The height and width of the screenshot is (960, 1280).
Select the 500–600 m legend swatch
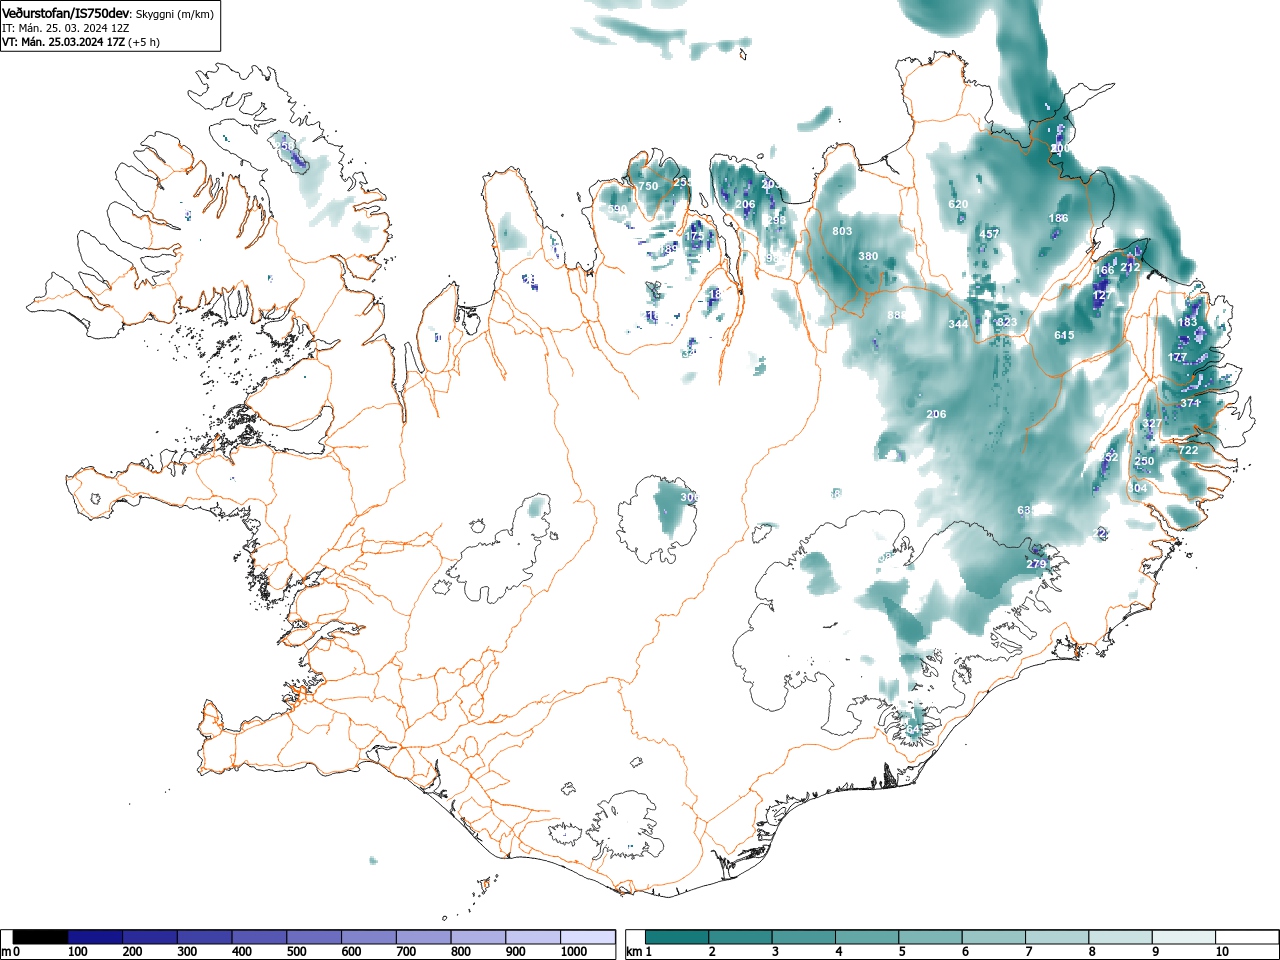(x=314, y=937)
